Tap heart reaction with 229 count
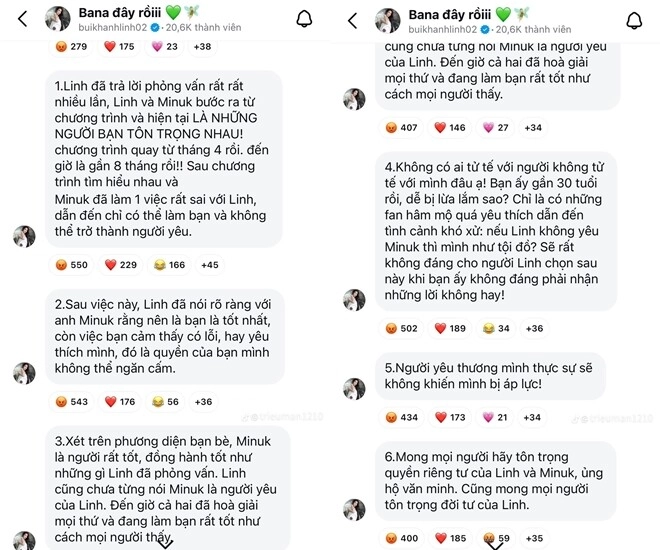The width and height of the screenshot is (660, 550). tap(121, 265)
